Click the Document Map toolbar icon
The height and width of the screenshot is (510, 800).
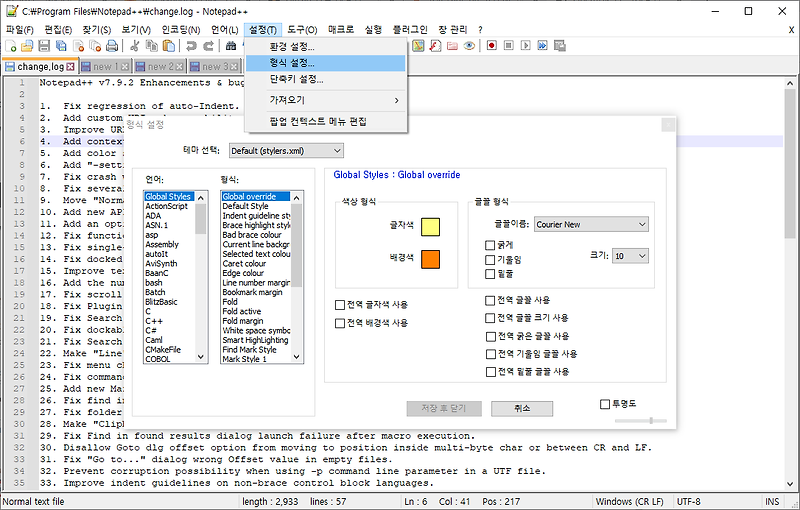418,46
